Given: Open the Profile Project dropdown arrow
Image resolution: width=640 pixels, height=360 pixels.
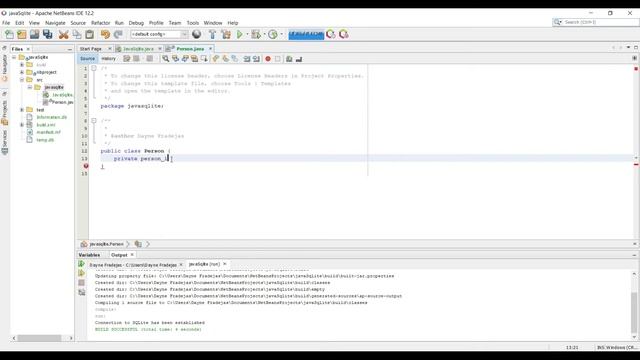Looking at the screenshot, I should coord(282,34).
